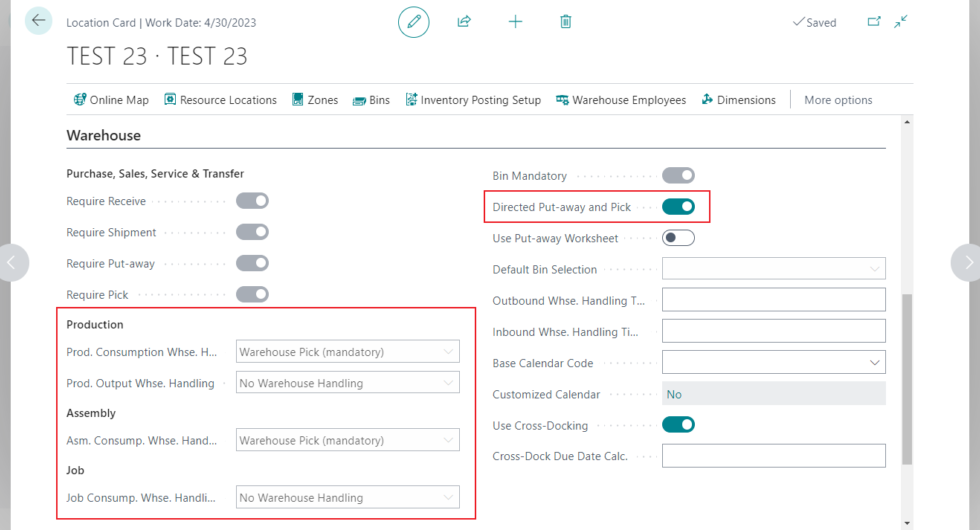Toggle Require Shipment switch

tap(252, 232)
